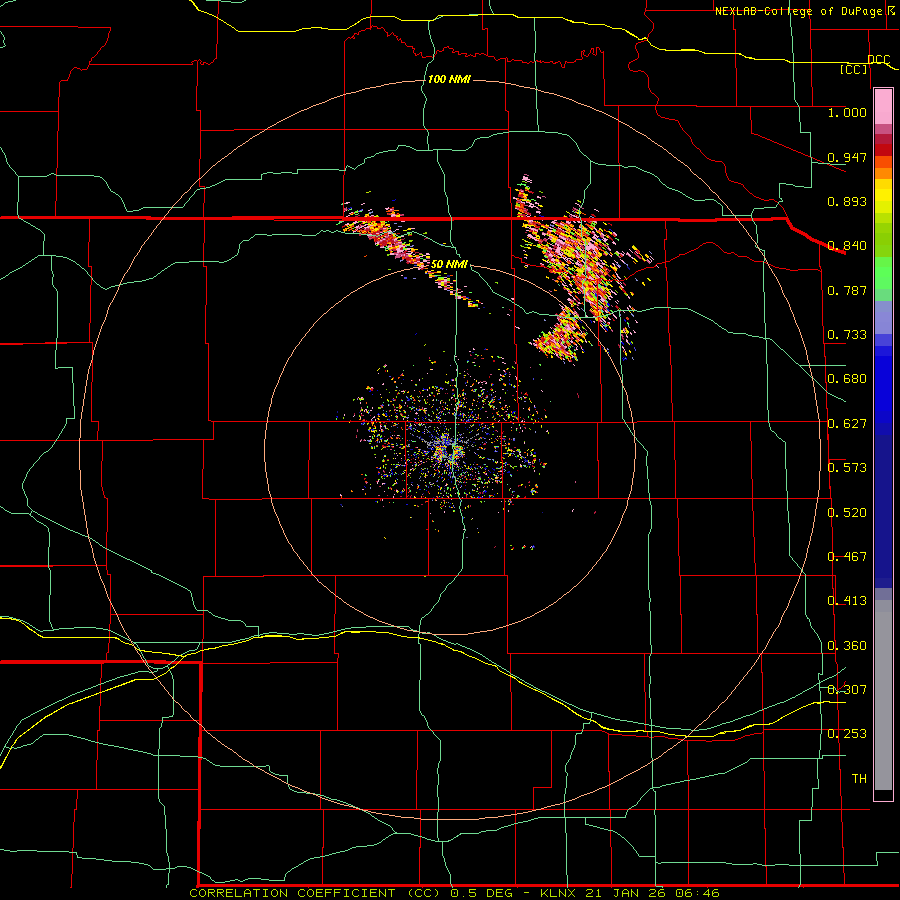Select the 0.733 scale value
Image resolution: width=900 pixels, height=900 pixels.
[x=847, y=335]
